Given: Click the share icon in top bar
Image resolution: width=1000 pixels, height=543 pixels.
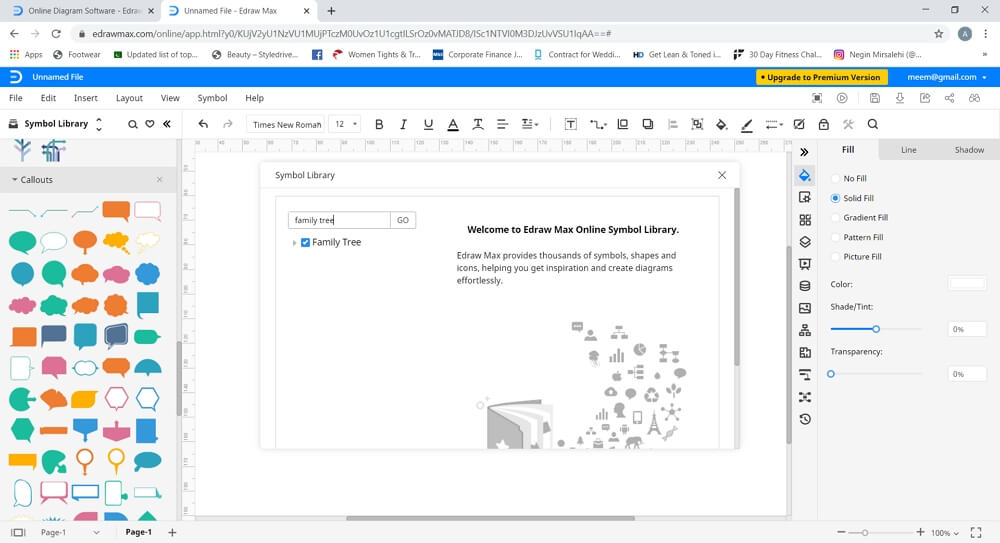Looking at the screenshot, I should pyautogui.click(x=950, y=98).
